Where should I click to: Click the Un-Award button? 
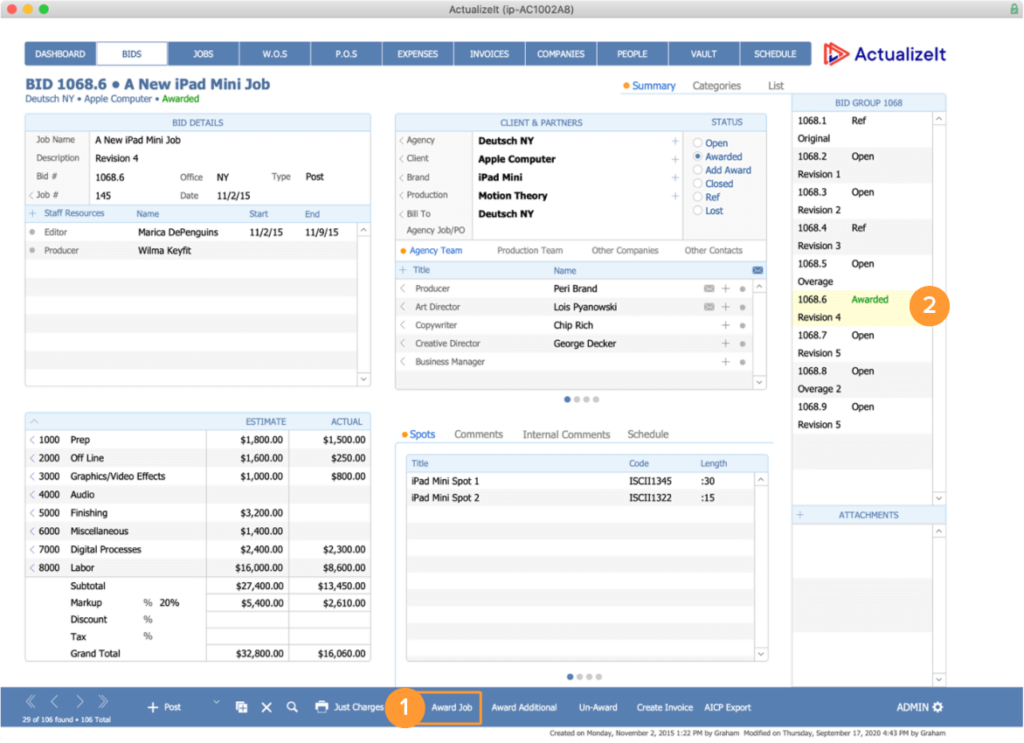598,708
